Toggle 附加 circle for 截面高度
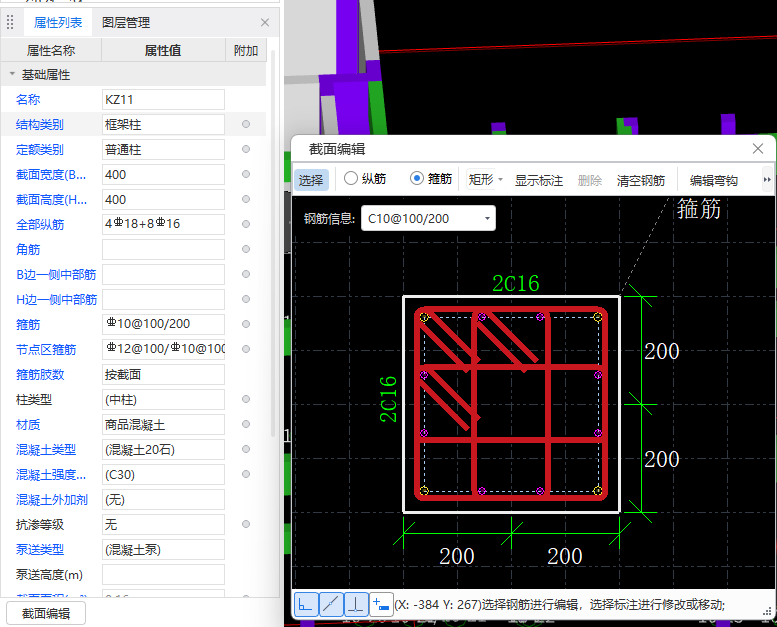 coord(246,199)
